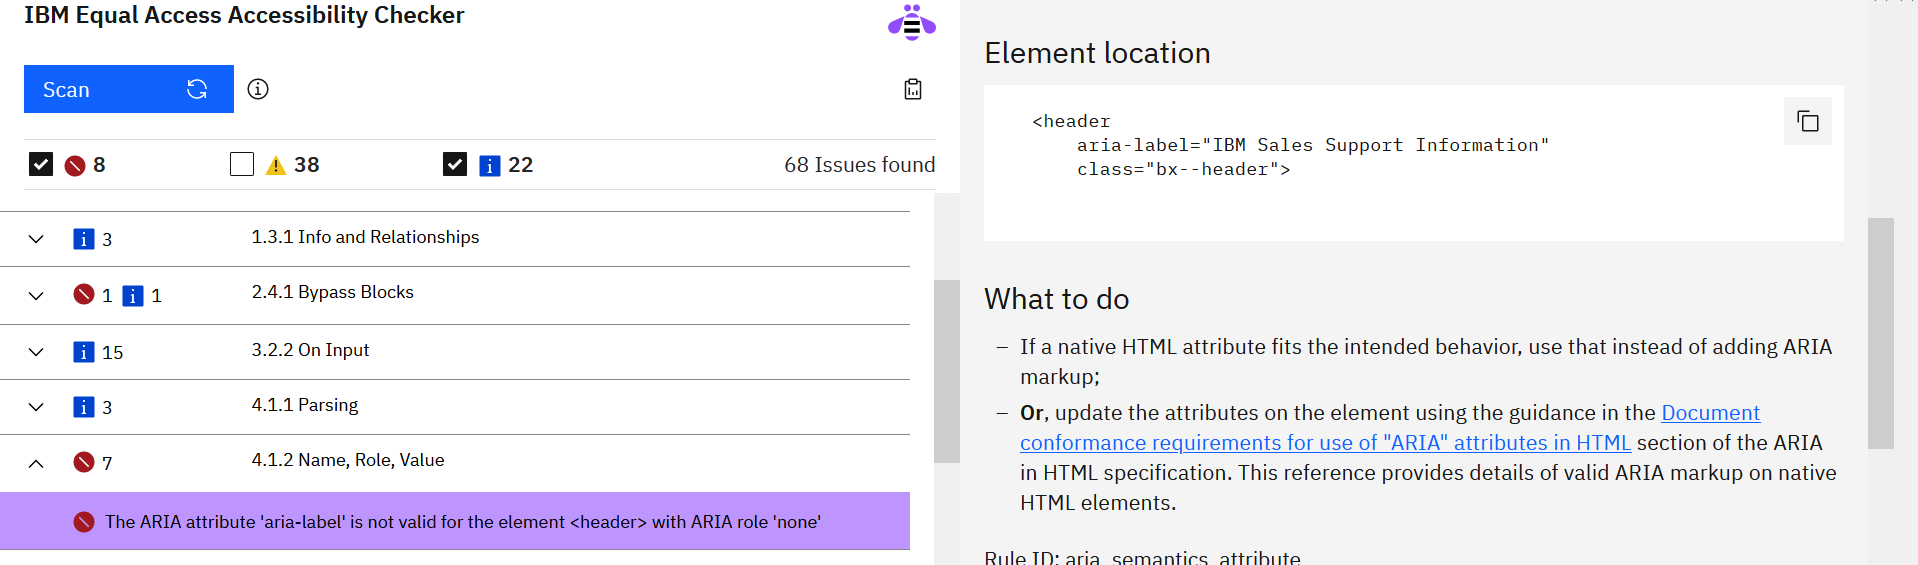
Task: Click the issue list vertical scrollbar
Action: pos(946,370)
